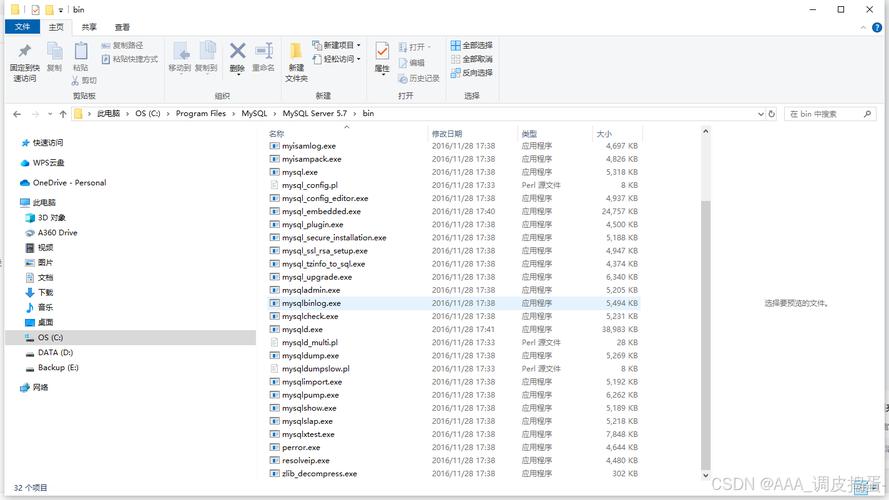Open WPS cloud drive in sidebar

point(43,163)
